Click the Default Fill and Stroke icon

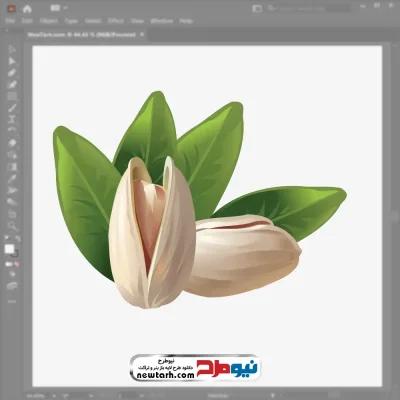pyautogui.click(x=7, y=239)
